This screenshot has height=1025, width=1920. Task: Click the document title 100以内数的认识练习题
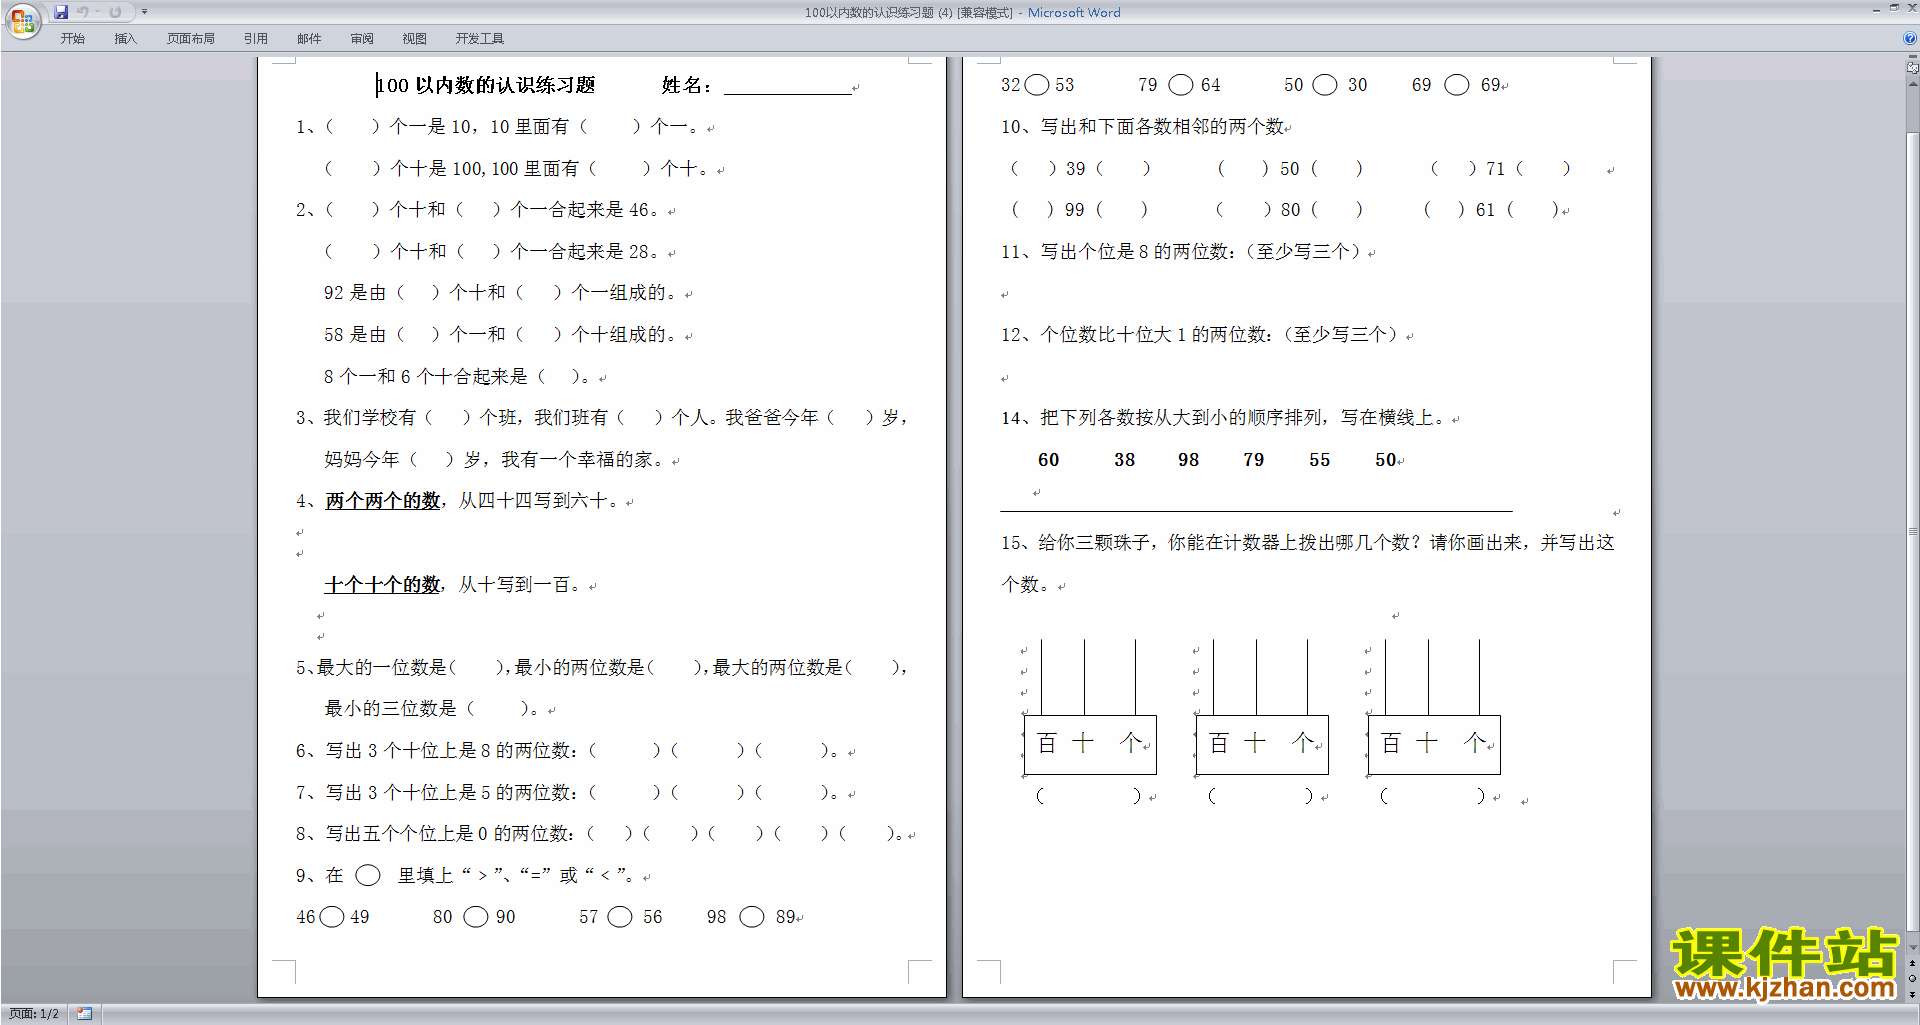(486, 85)
